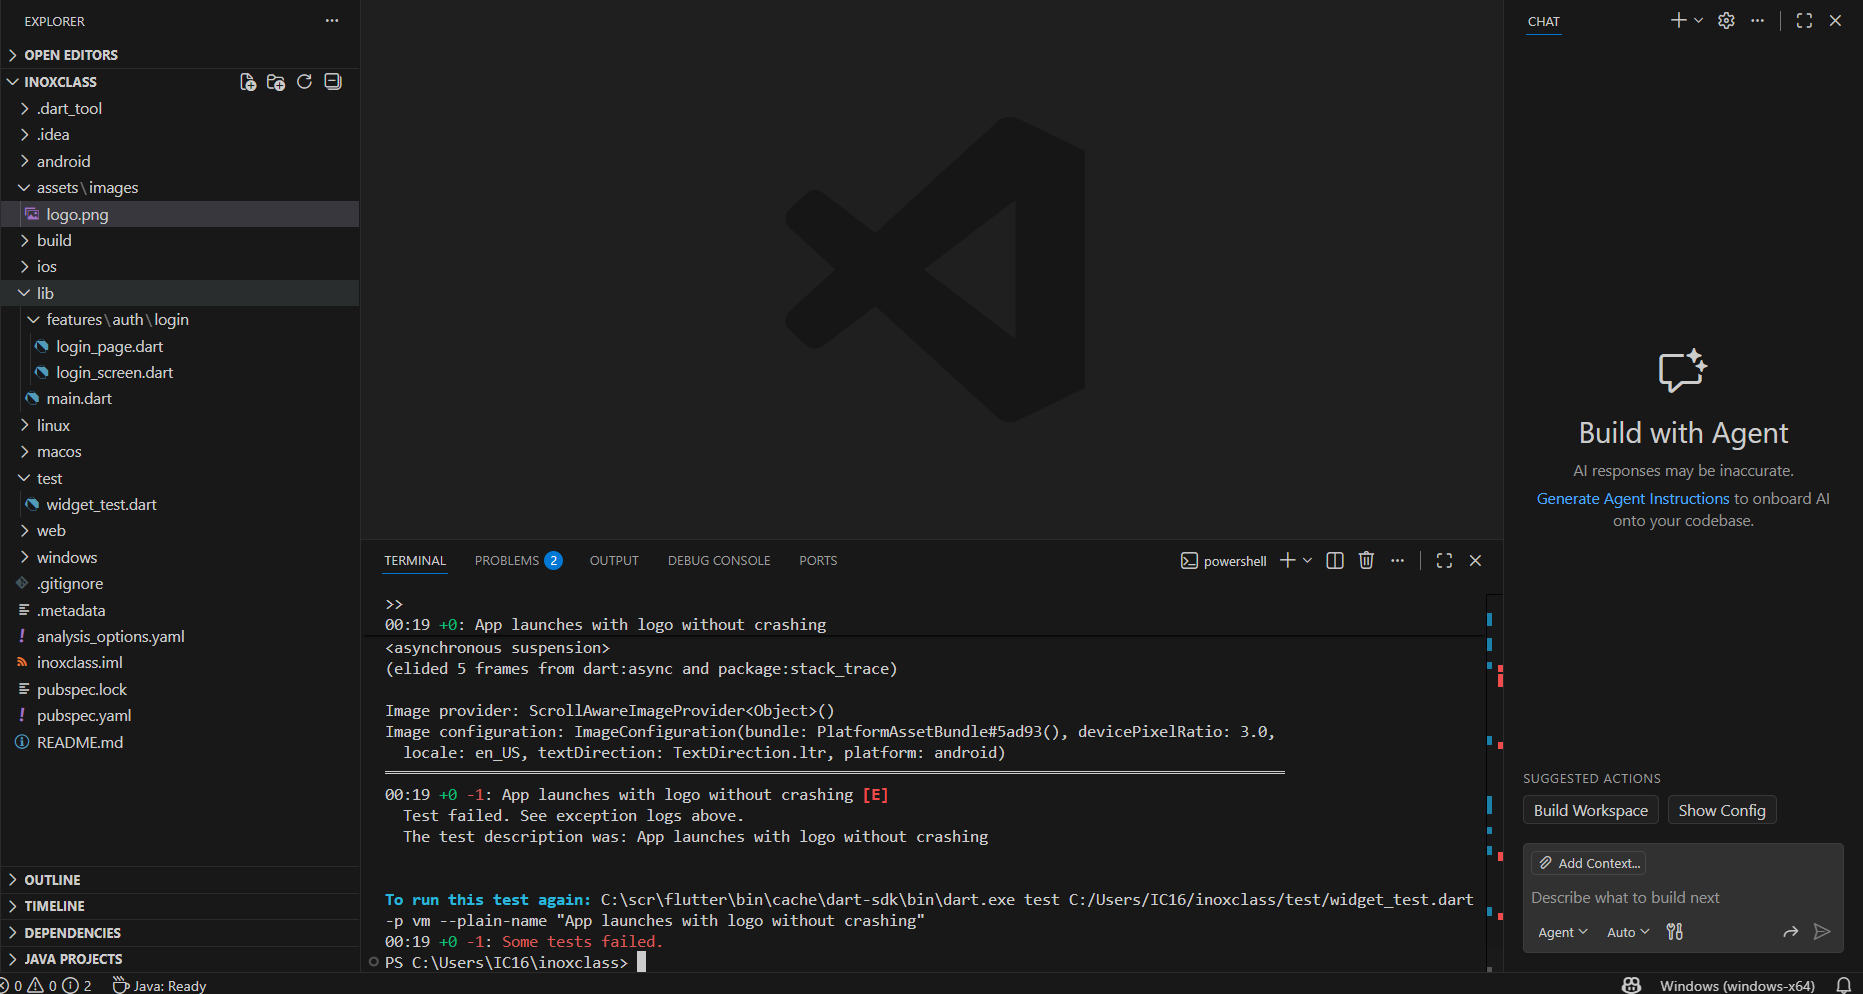The image size is (1863, 994).
Task: Open chat panel more actions menu
Action: [x=1757, y=20]
